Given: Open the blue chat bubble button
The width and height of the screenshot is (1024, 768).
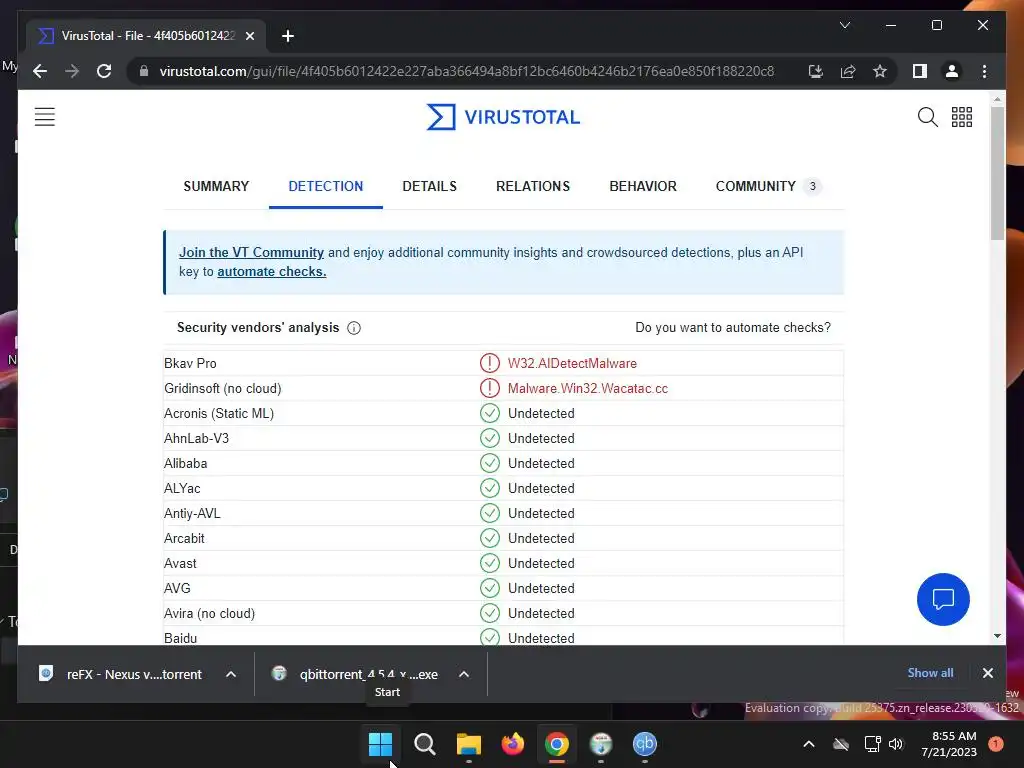Looking at the screenshot, I should [x=943, y=599].
